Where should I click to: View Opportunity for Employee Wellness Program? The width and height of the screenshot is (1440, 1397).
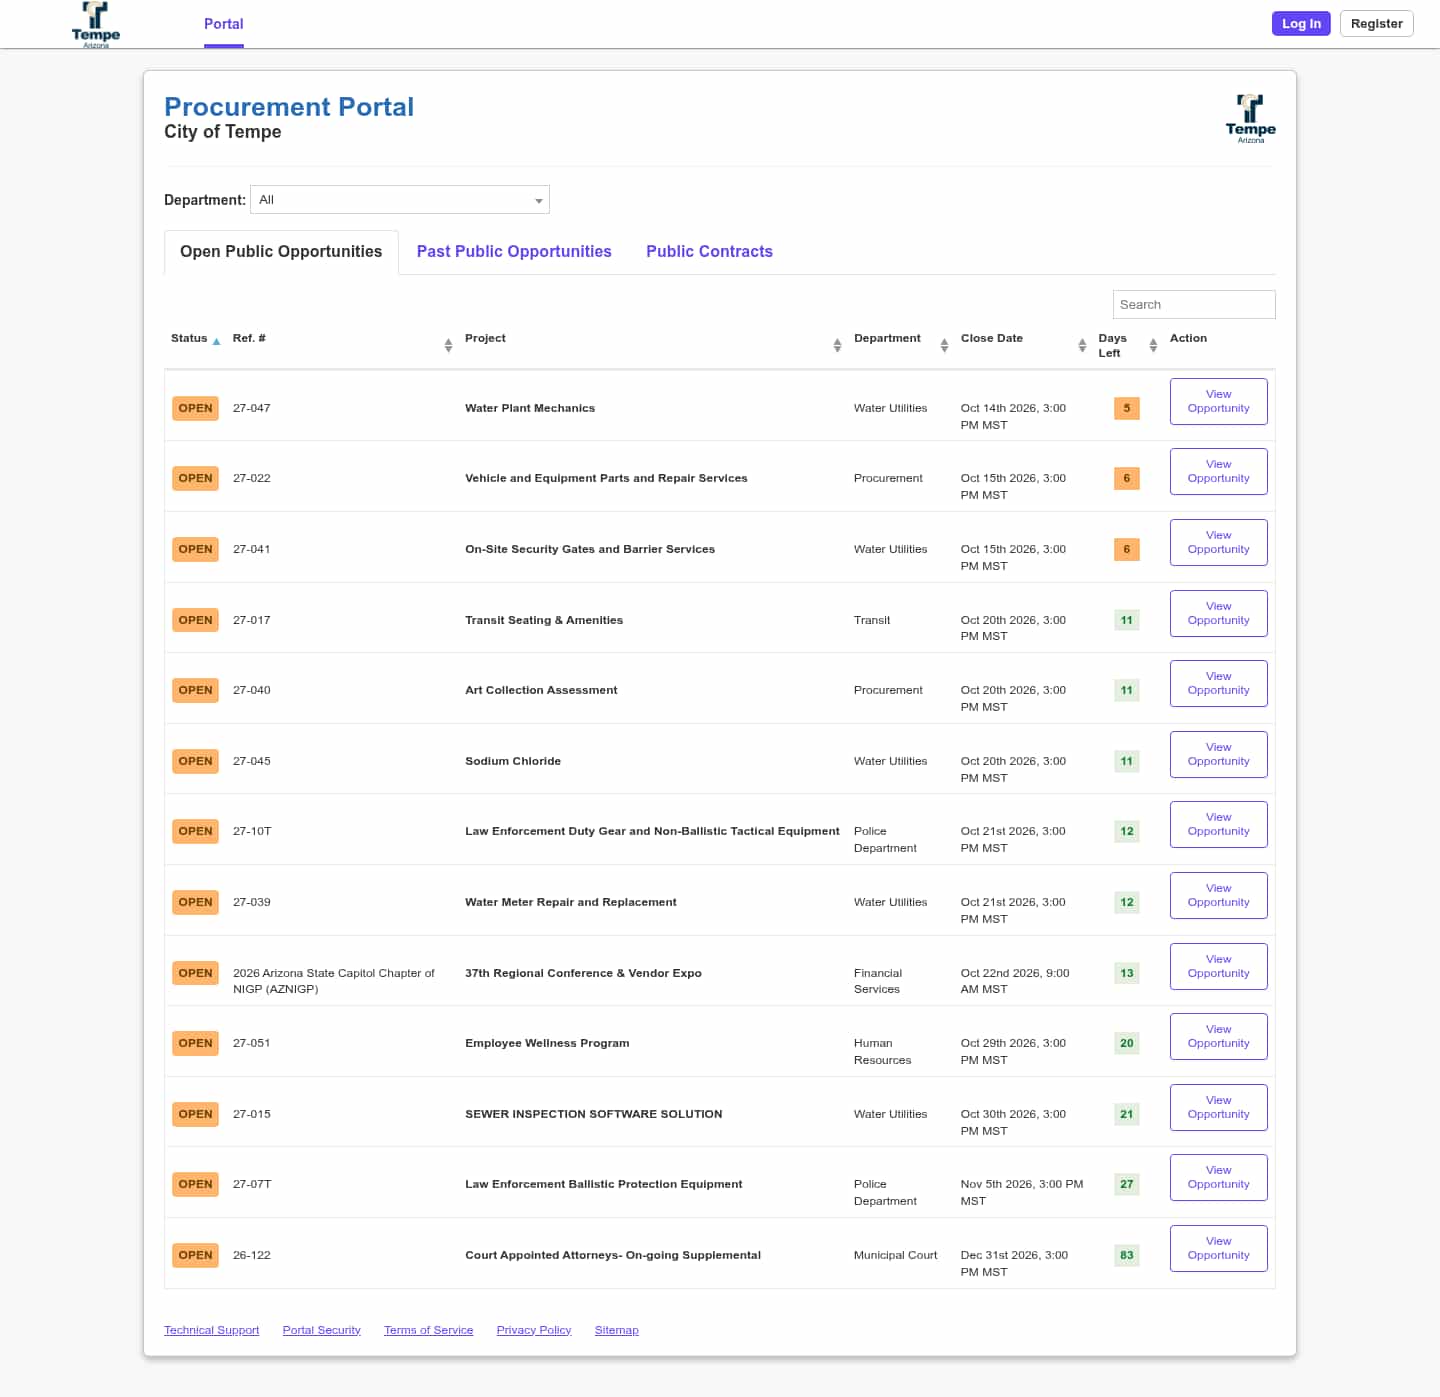[1218, 1036]
